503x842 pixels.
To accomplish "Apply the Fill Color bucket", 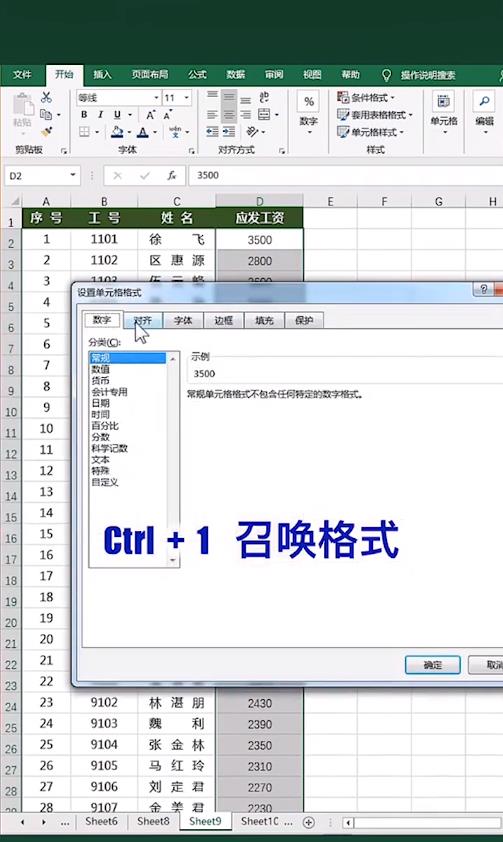I will coord(117,132).
